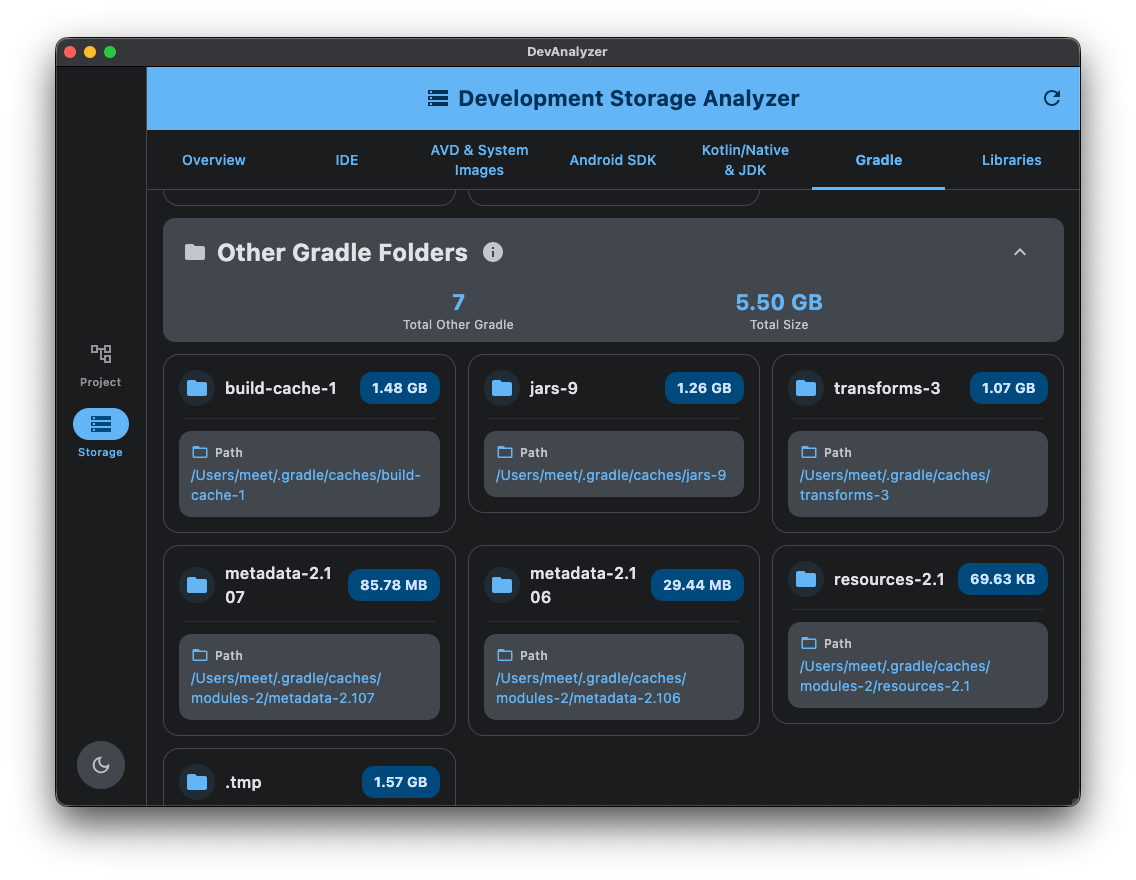Click the 7 Total Other Gradle count
Image resolution: width=1136 pixels, height=880 pixels.
(458, 302)
